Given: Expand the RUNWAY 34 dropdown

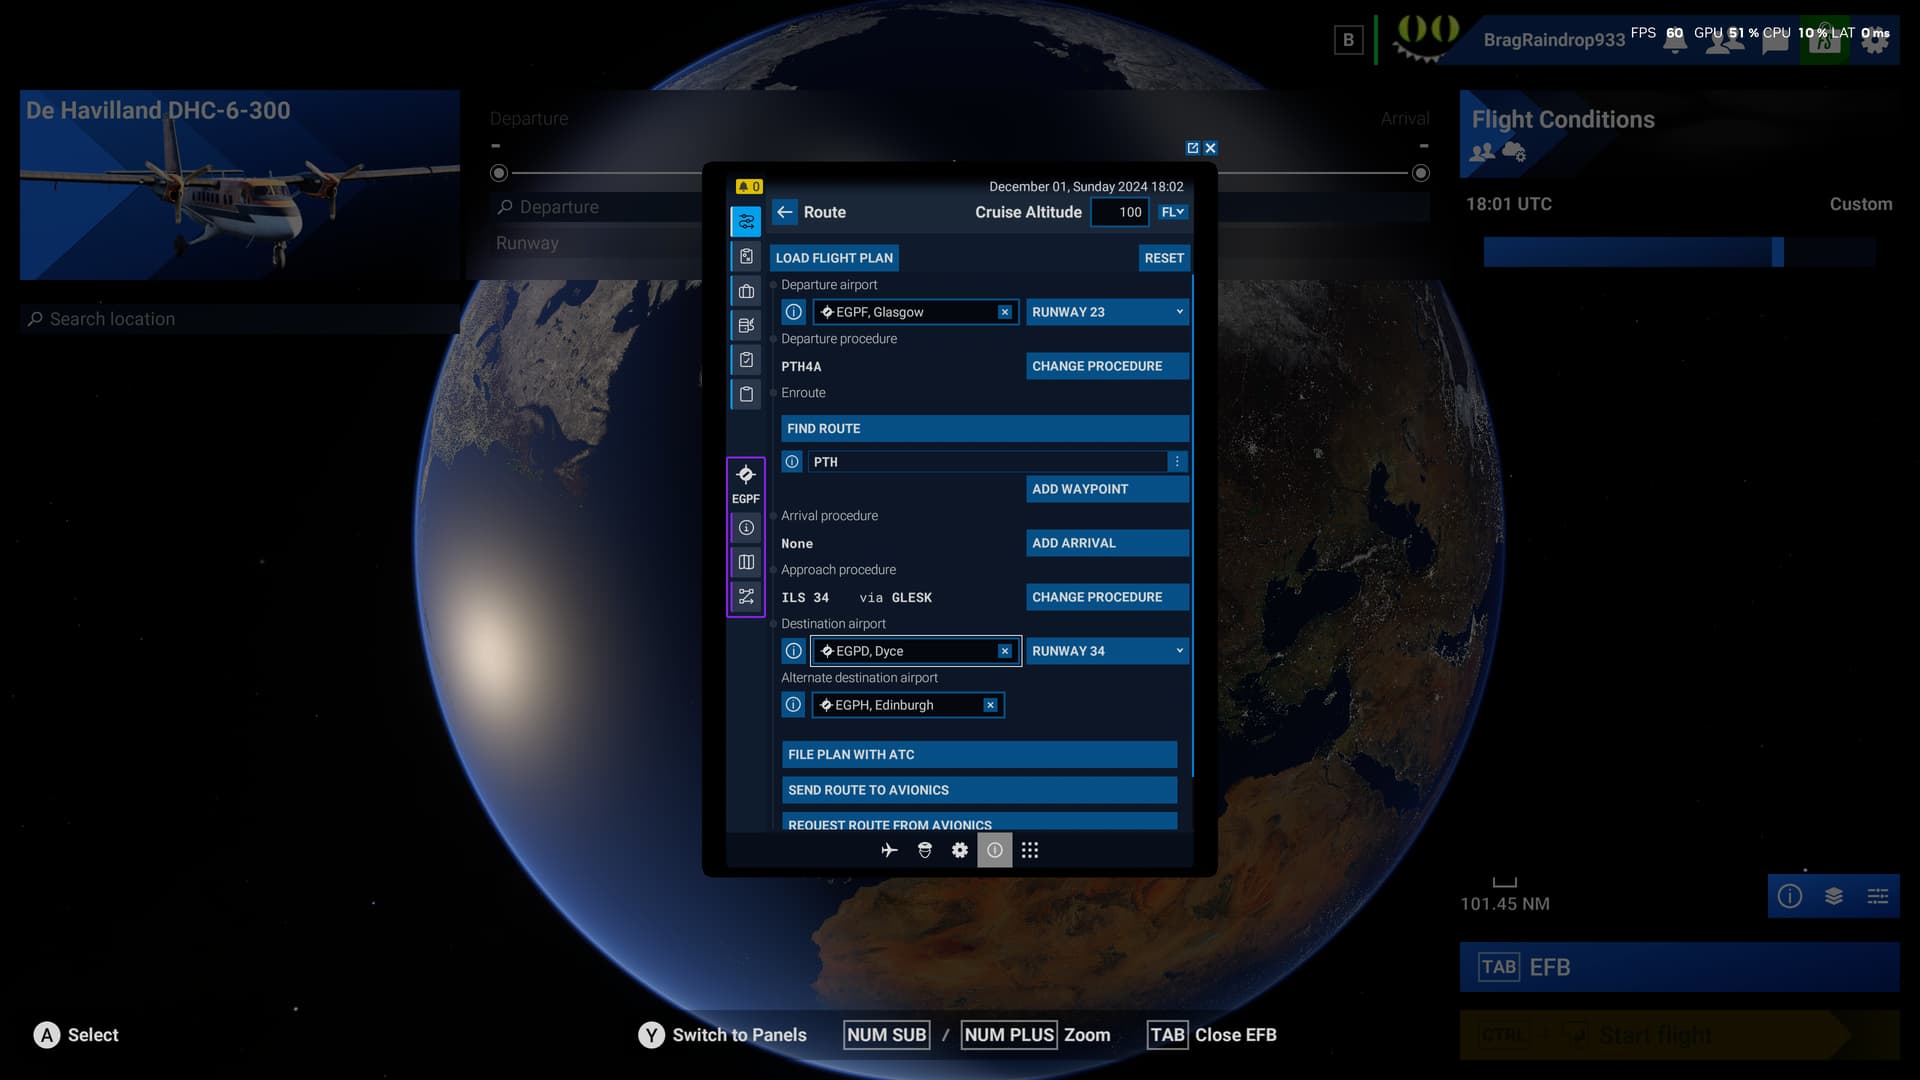Looking at the screenshot, I should (x=1107, y=651).
